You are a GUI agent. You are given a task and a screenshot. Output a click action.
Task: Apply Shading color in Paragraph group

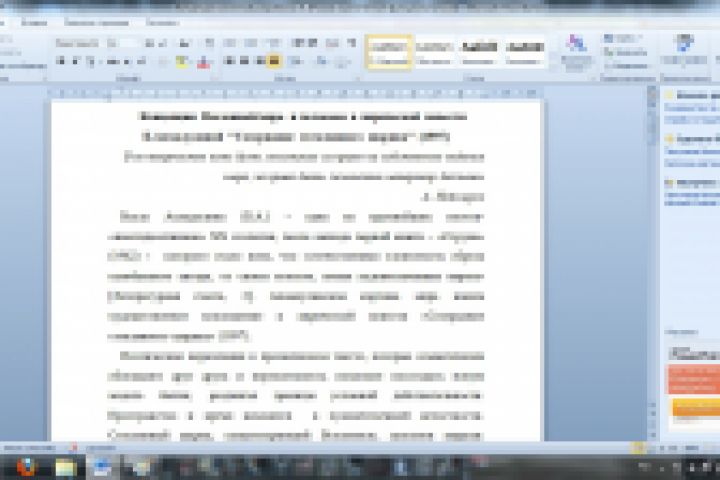tap(322, 61)
